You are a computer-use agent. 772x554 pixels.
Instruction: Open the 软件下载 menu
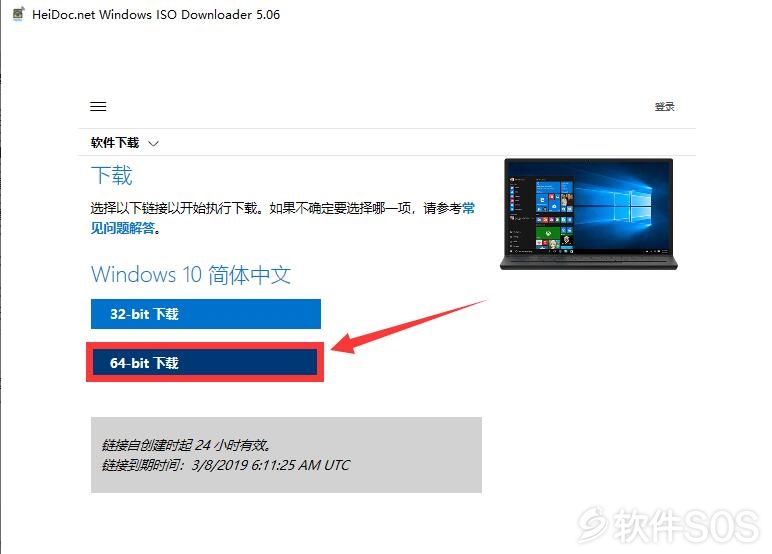[115, 143]
